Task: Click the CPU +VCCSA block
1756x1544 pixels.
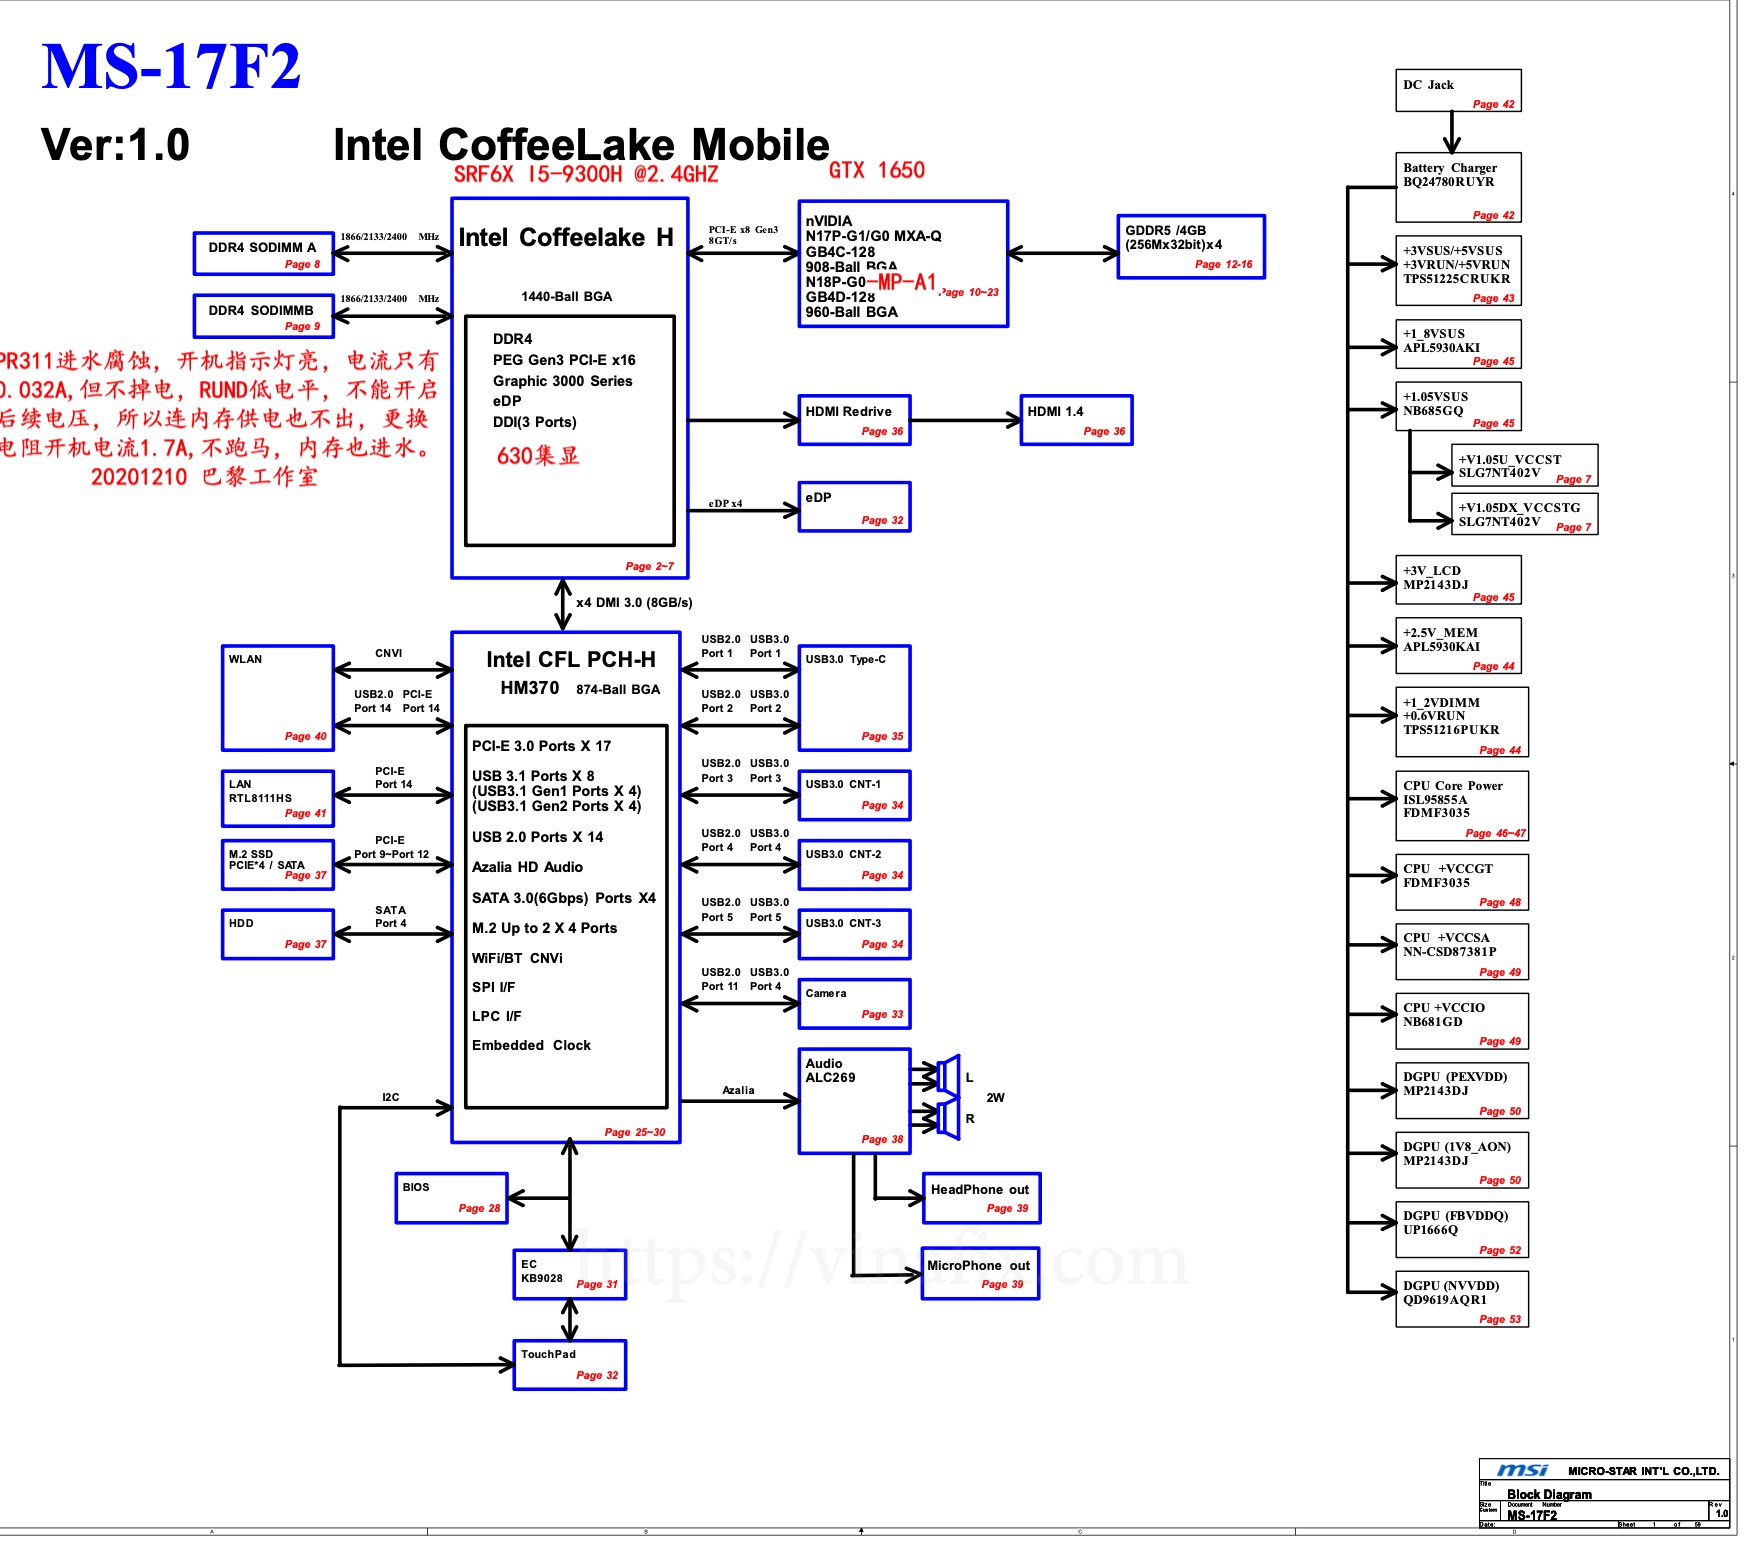Action: (x=1462, y=951)
